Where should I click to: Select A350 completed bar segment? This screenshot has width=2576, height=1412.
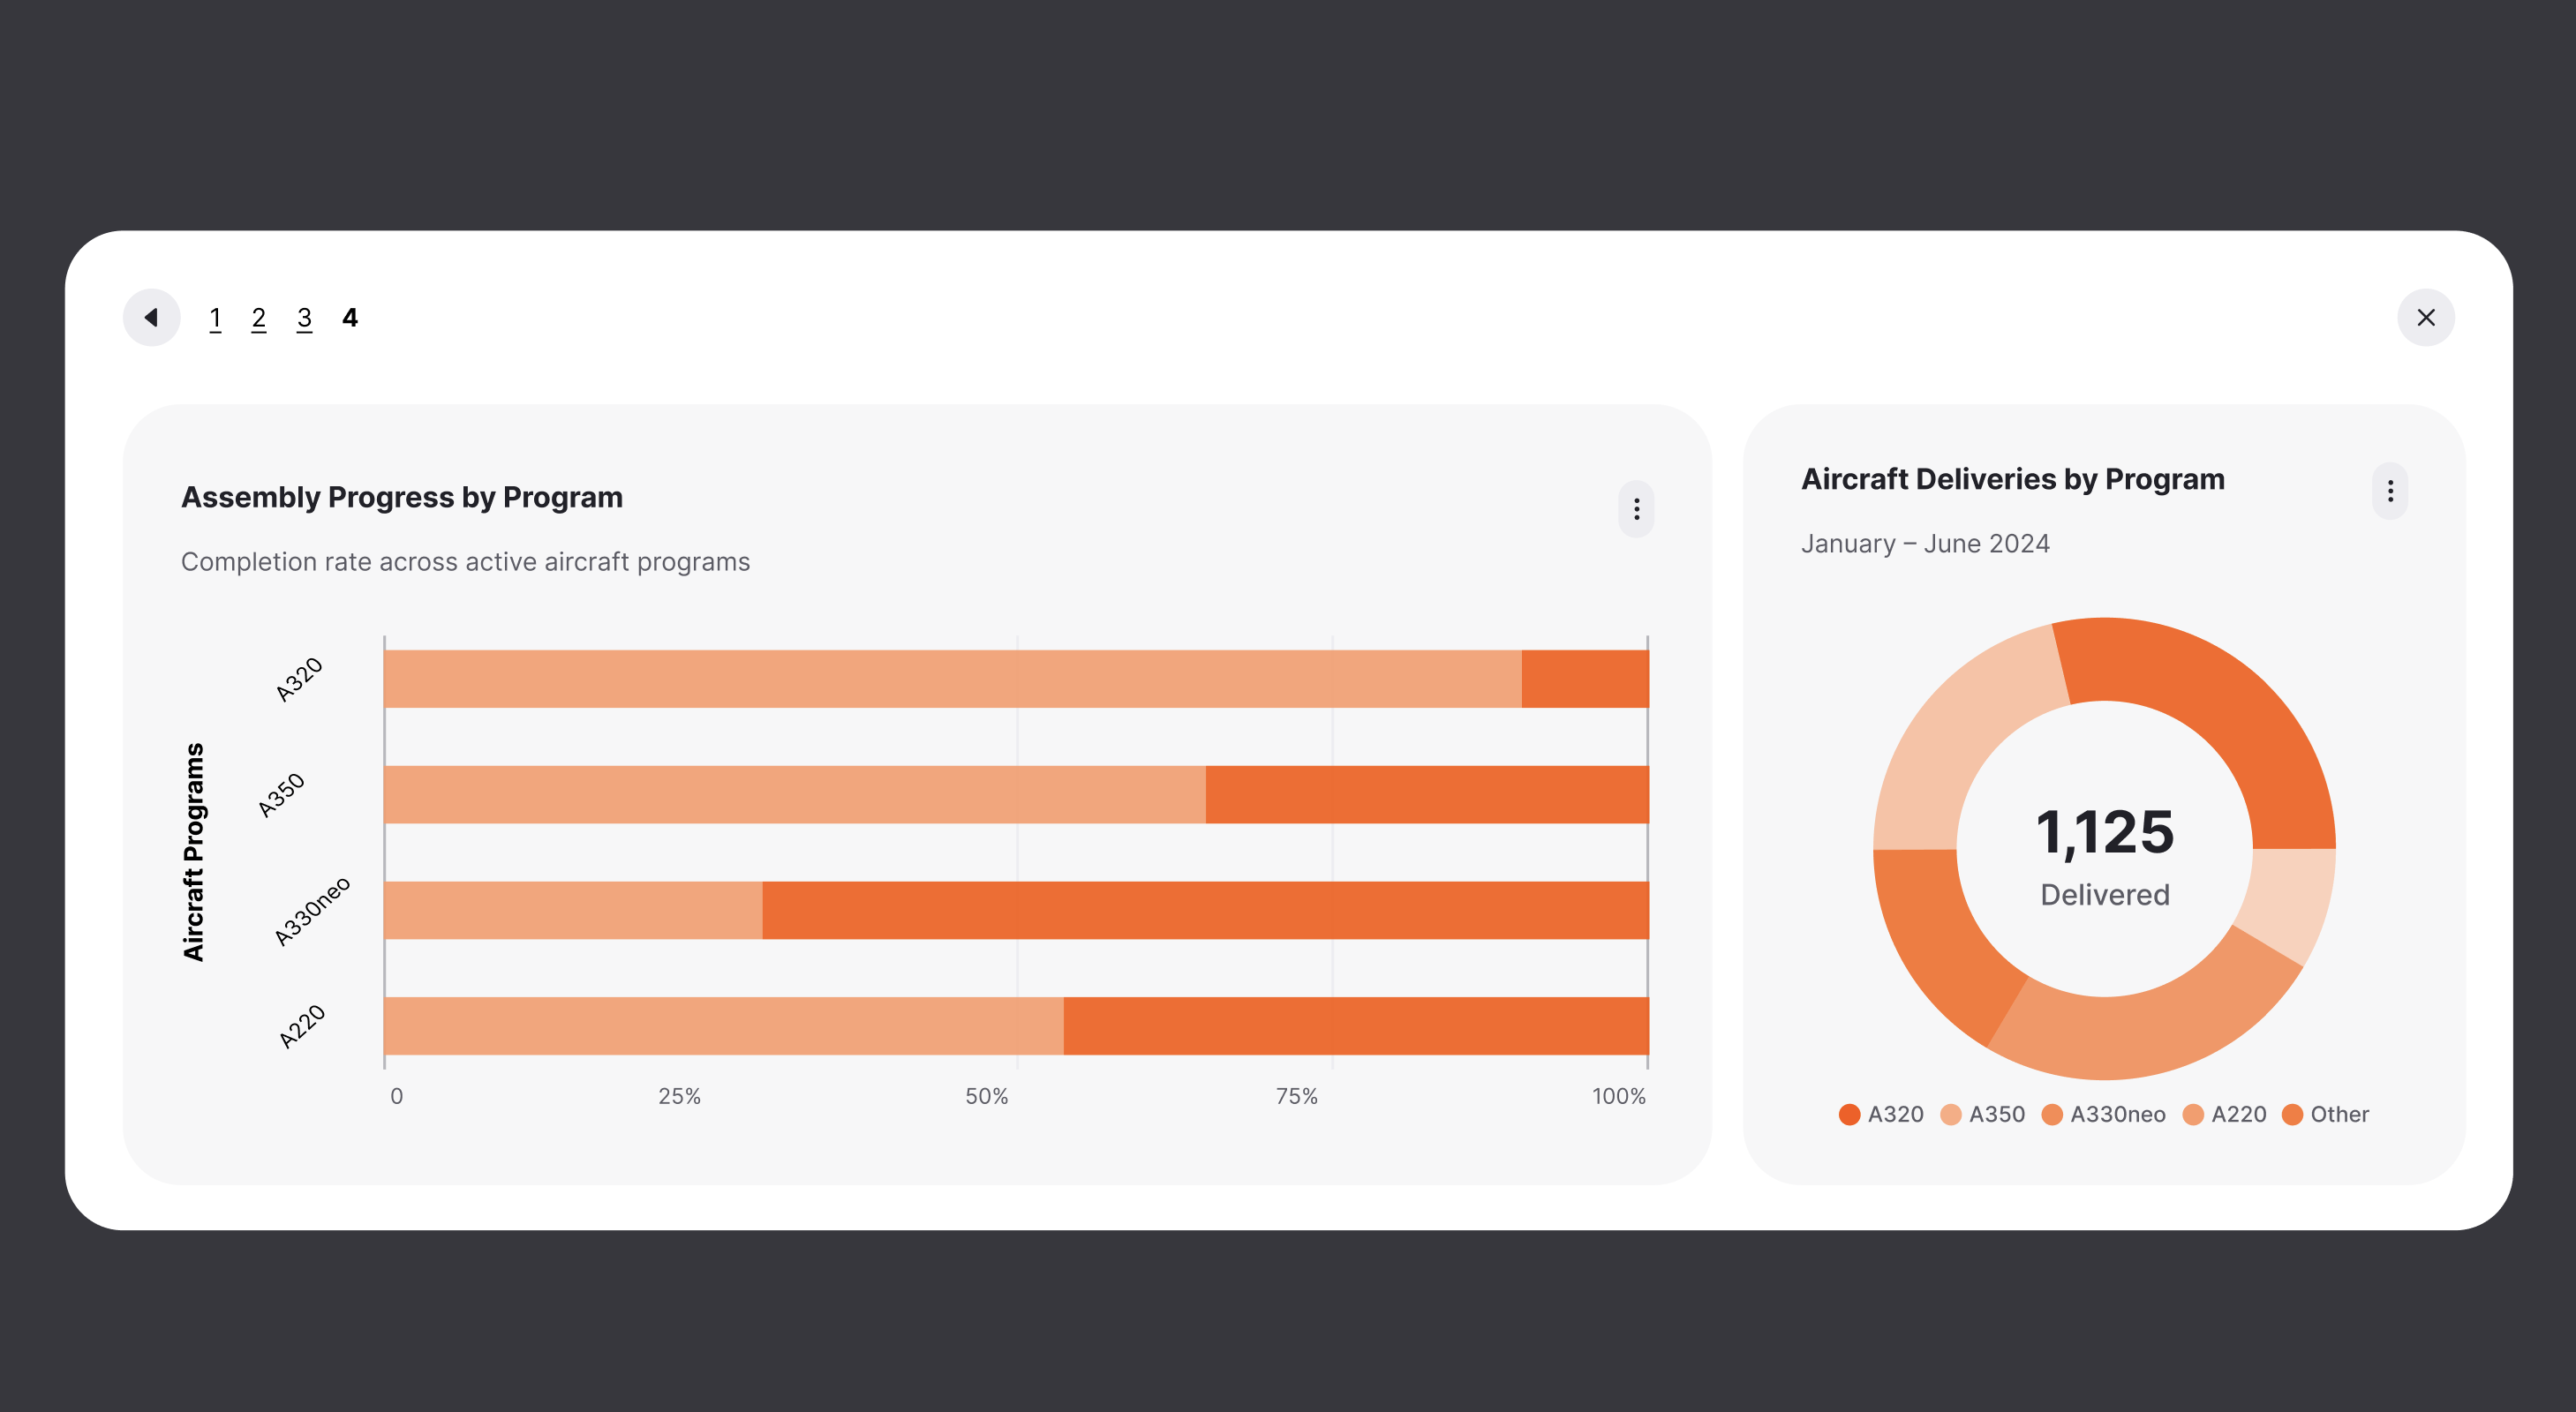795,795
